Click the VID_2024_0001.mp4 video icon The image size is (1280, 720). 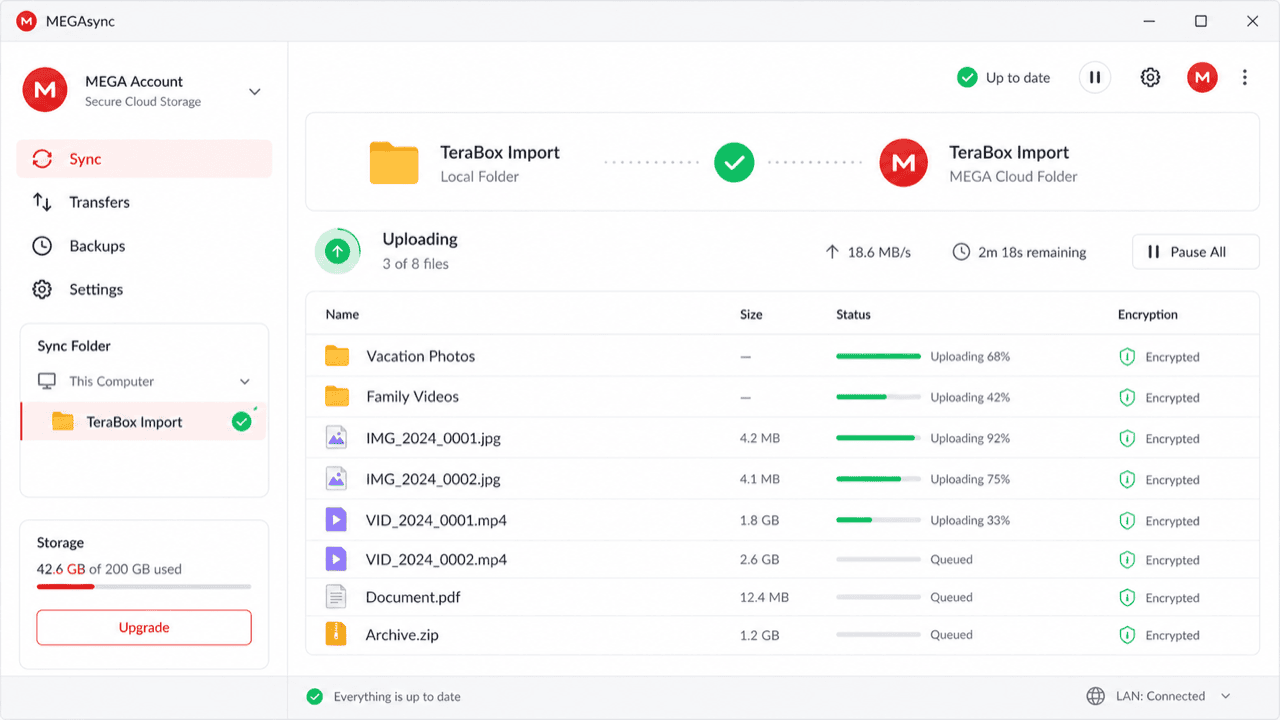(336, 520)
